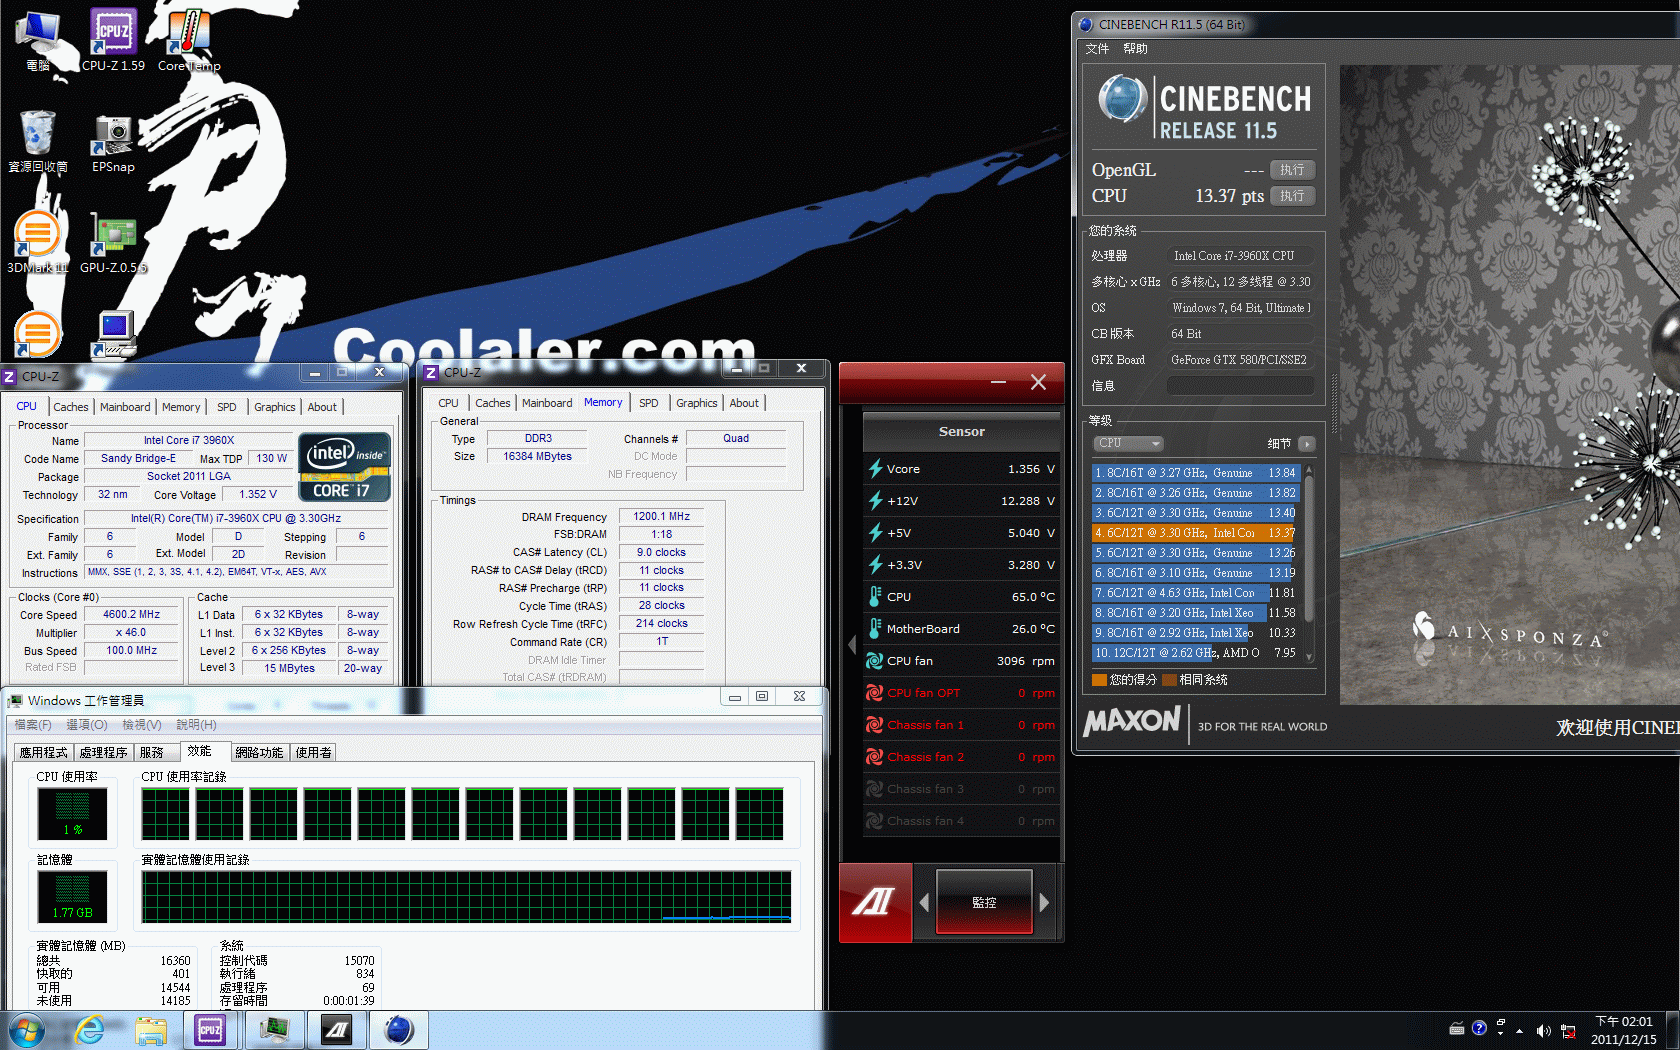Open Task Manager Options menu

point(87,724)
